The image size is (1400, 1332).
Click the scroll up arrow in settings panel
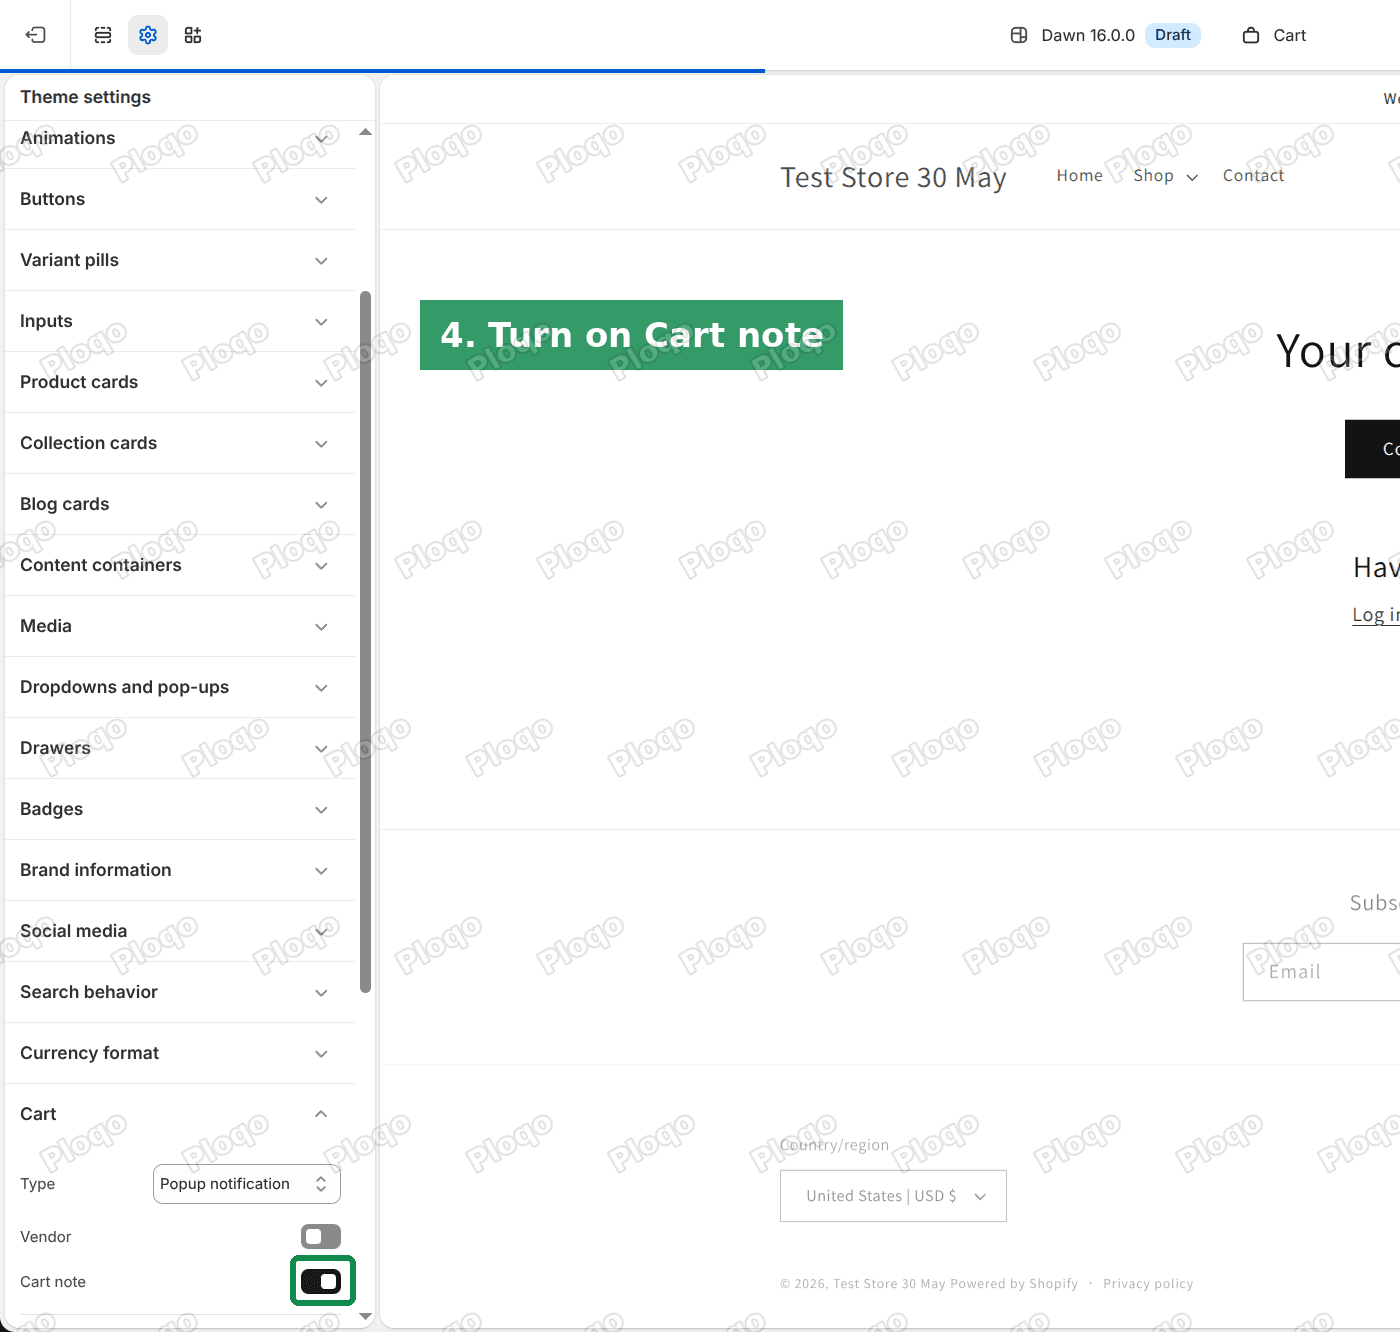[365, 132]
